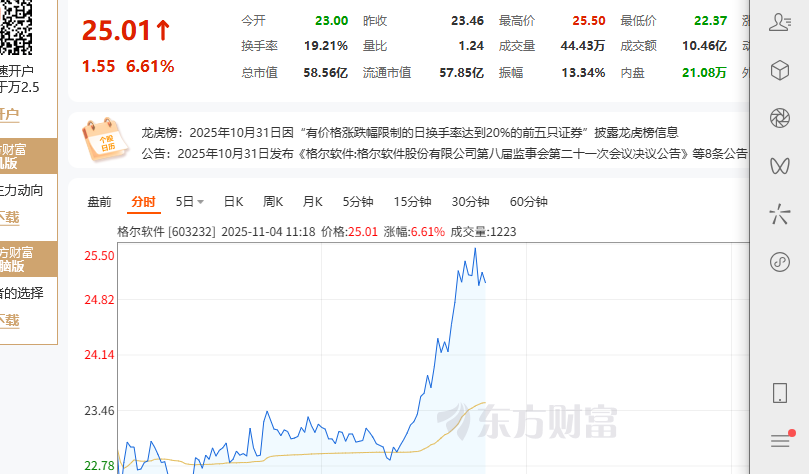Click the price line peak on chart
This screenshot has width=809, height=474.
click(x=475, y=249)
